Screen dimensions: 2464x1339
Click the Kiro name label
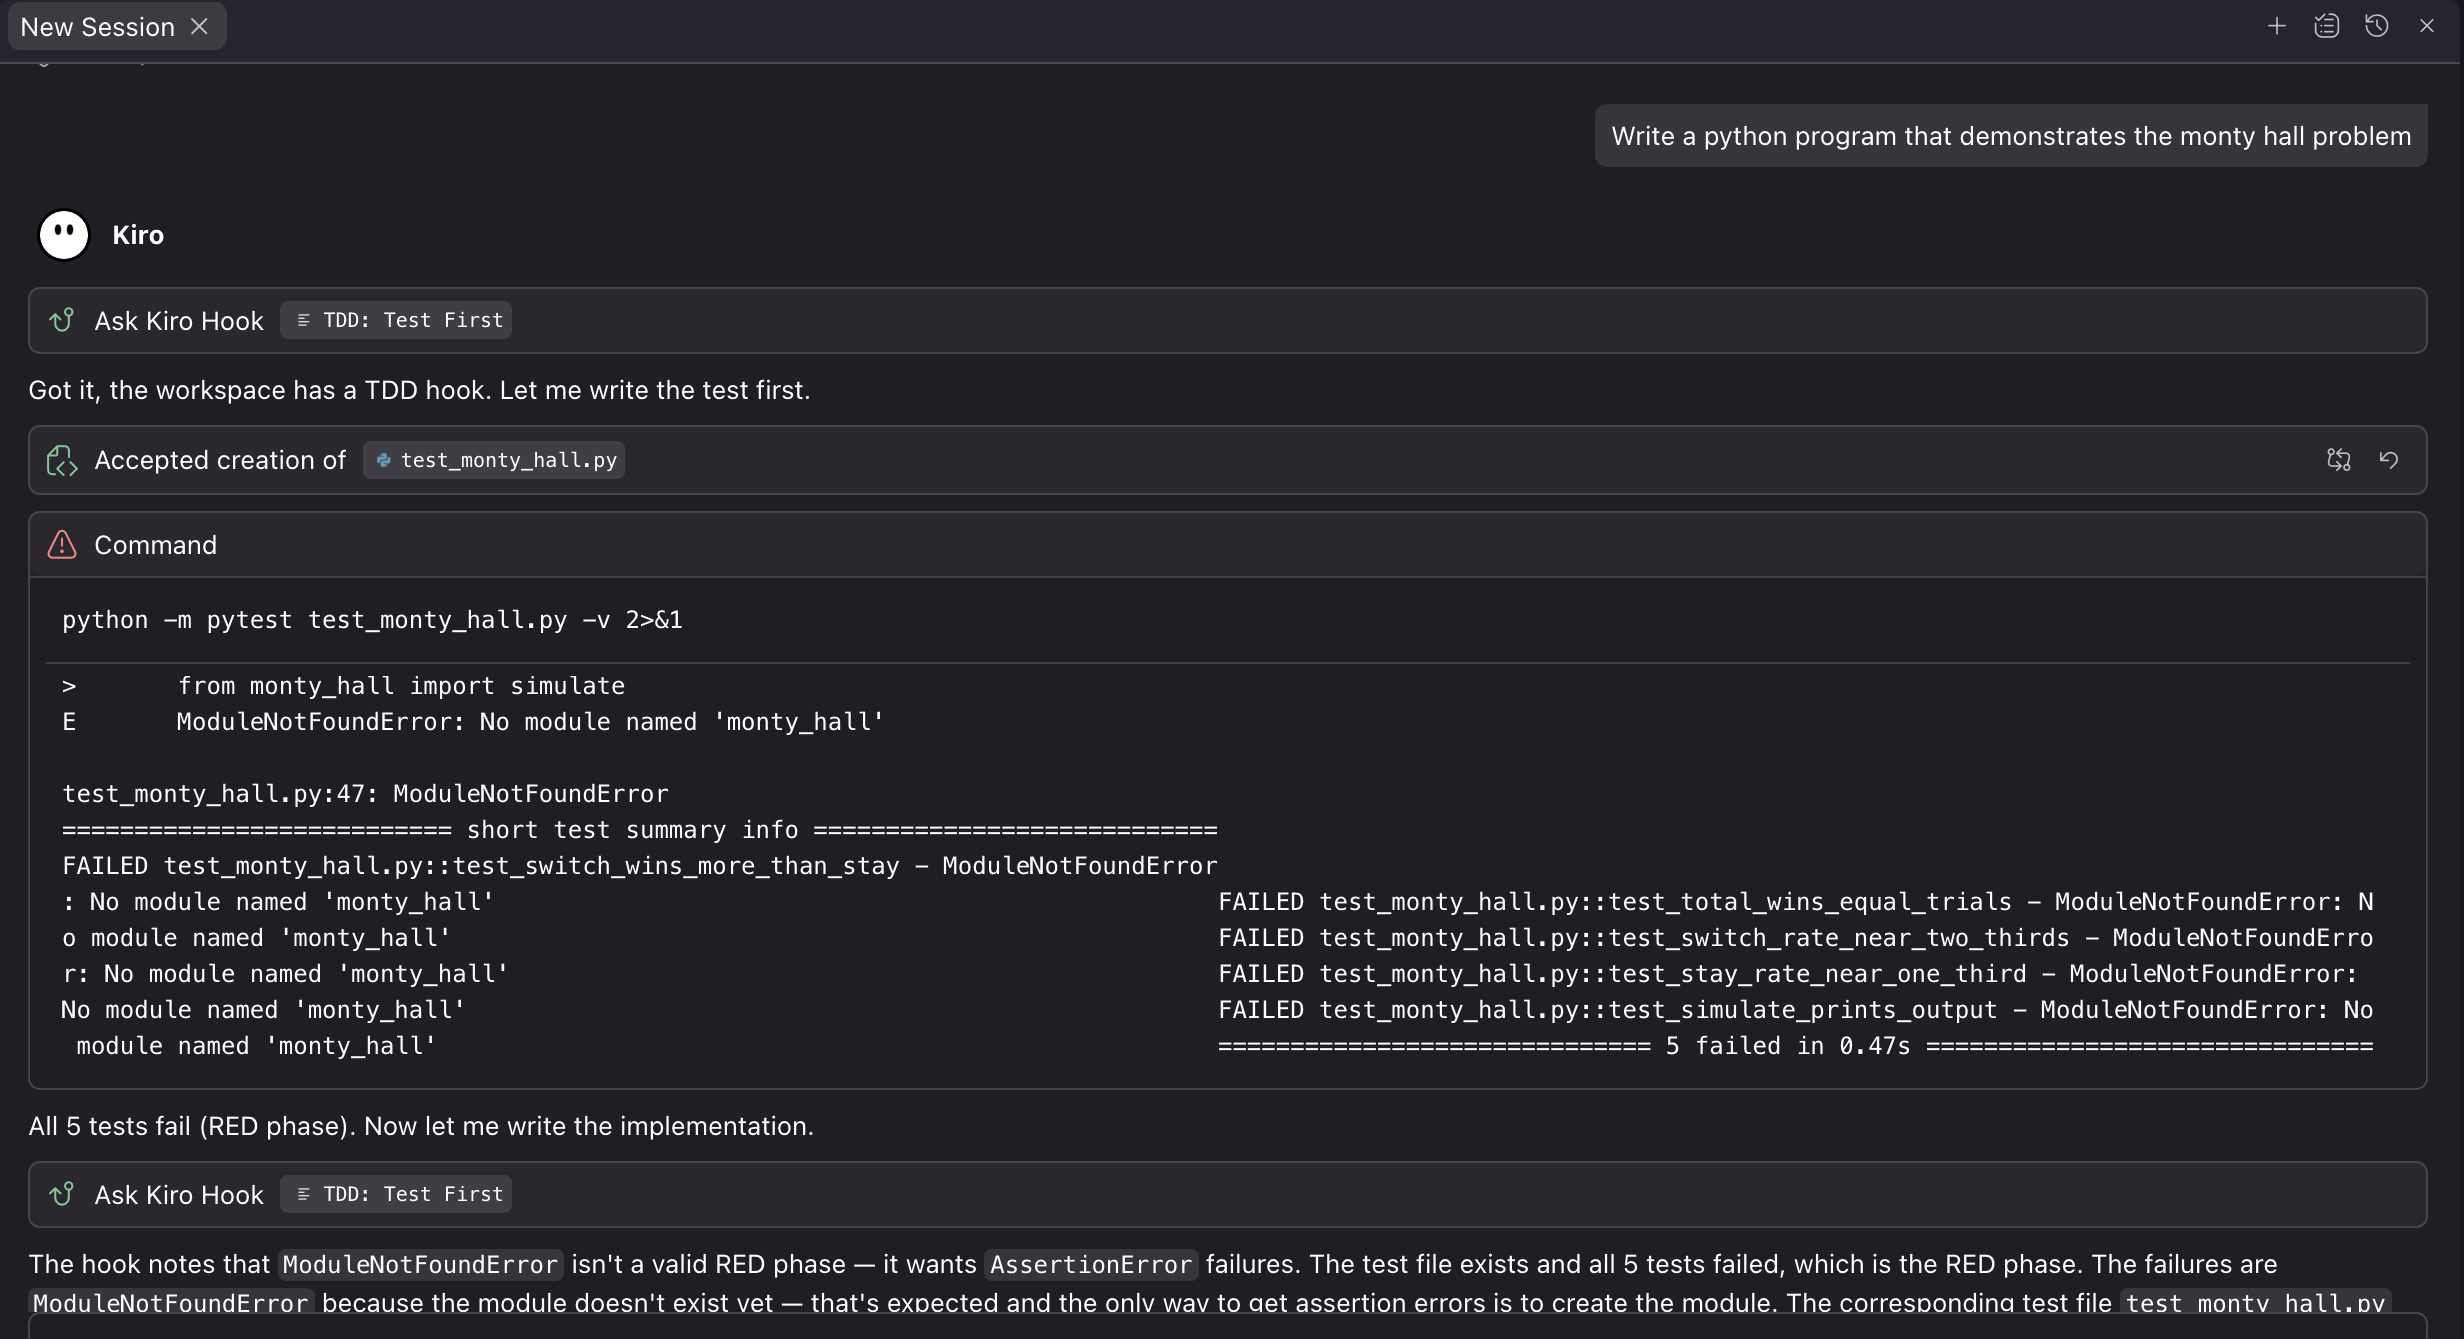tap(138, 235)
